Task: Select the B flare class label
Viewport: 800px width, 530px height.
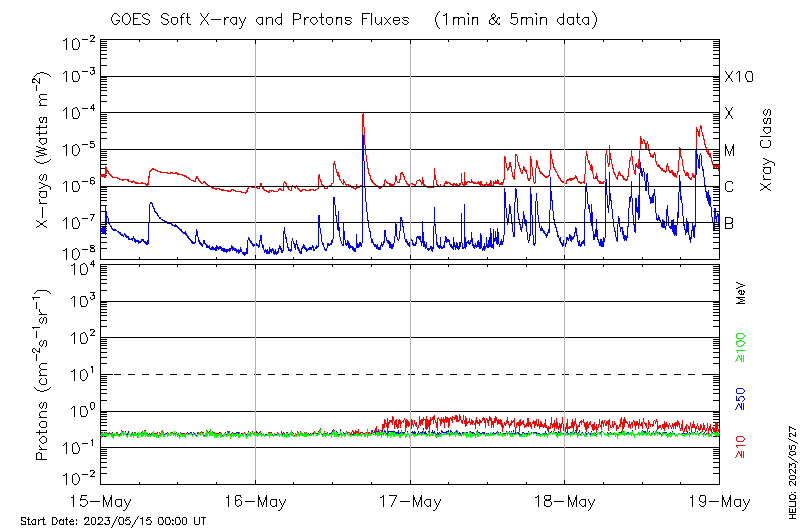Action: coord(729,223)
